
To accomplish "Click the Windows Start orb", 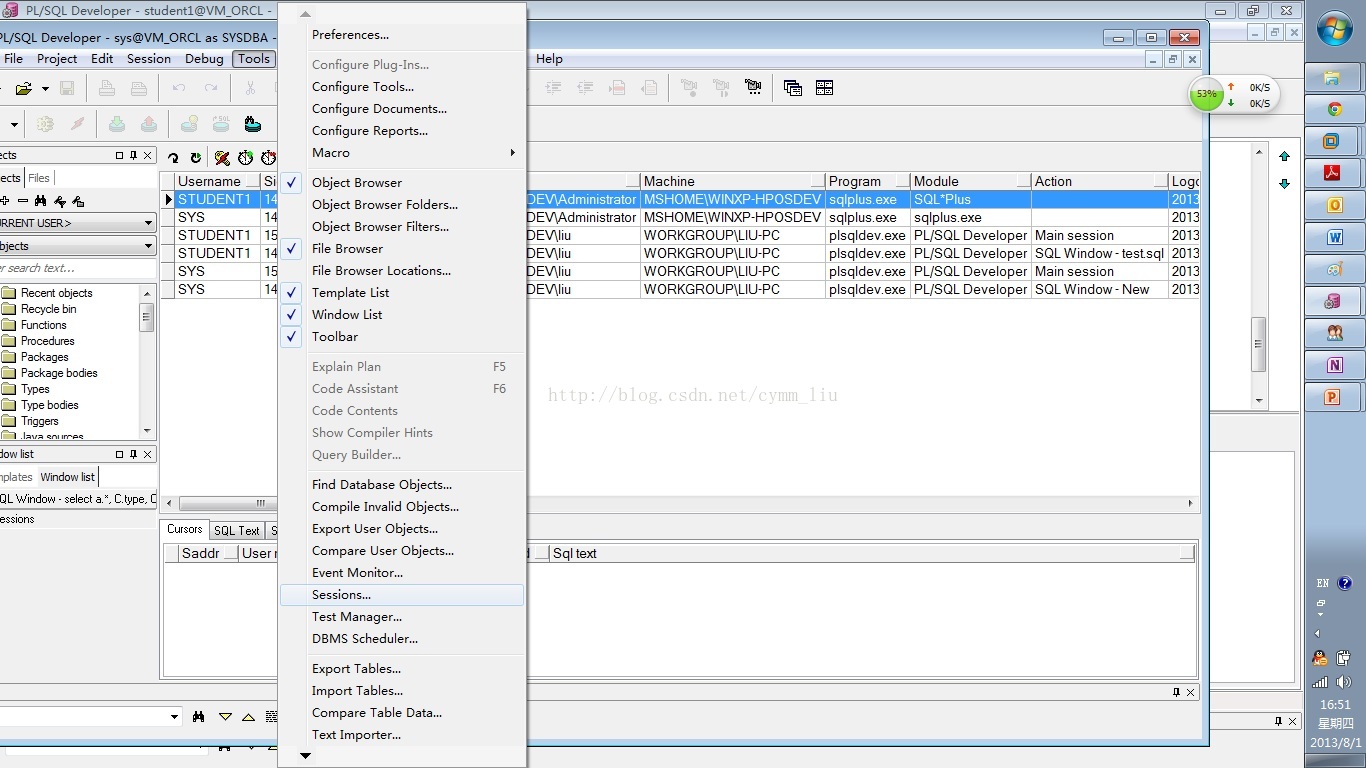I will click(x=1335, y=28).
